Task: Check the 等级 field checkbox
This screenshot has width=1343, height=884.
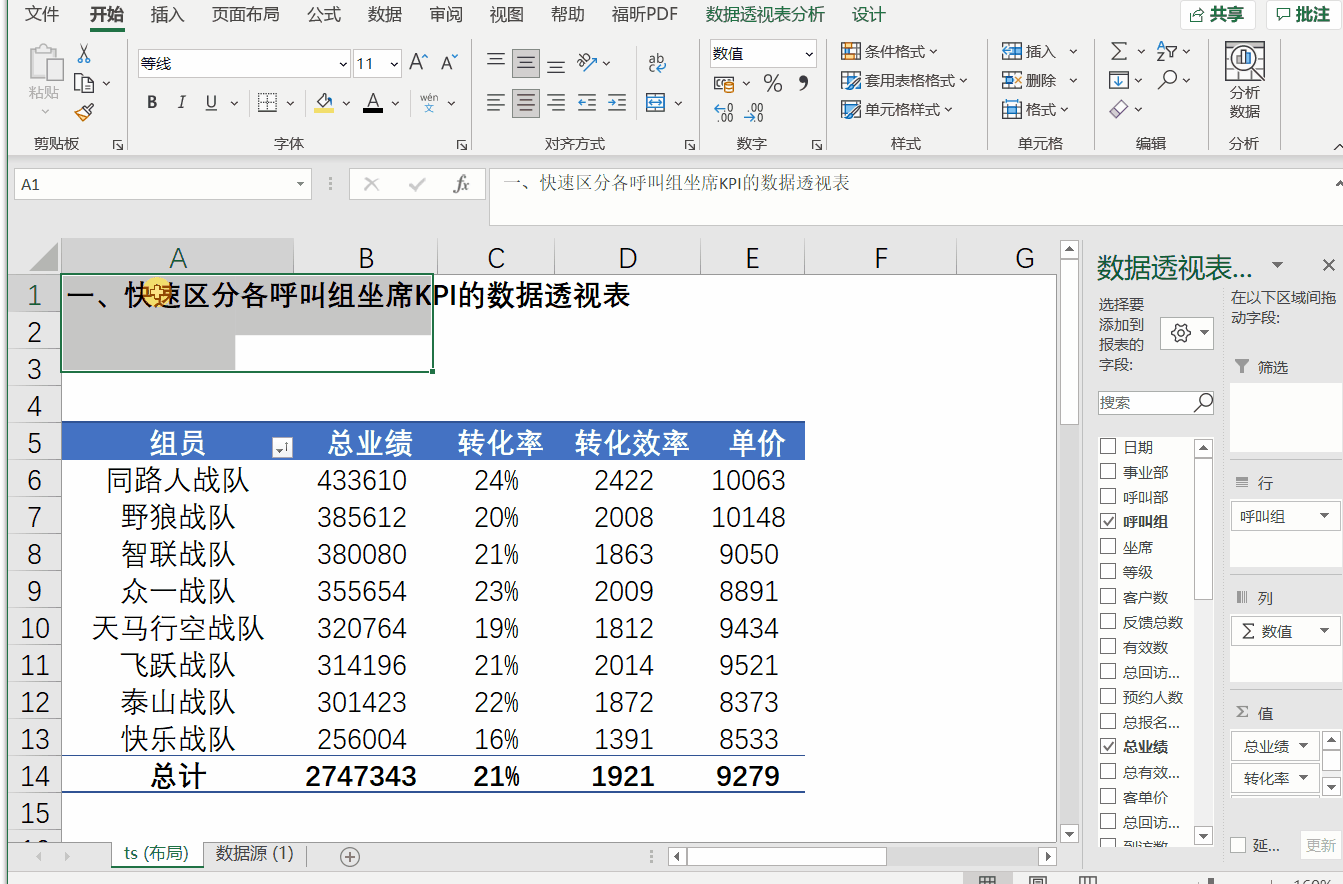Action: tap(1108, 572)
